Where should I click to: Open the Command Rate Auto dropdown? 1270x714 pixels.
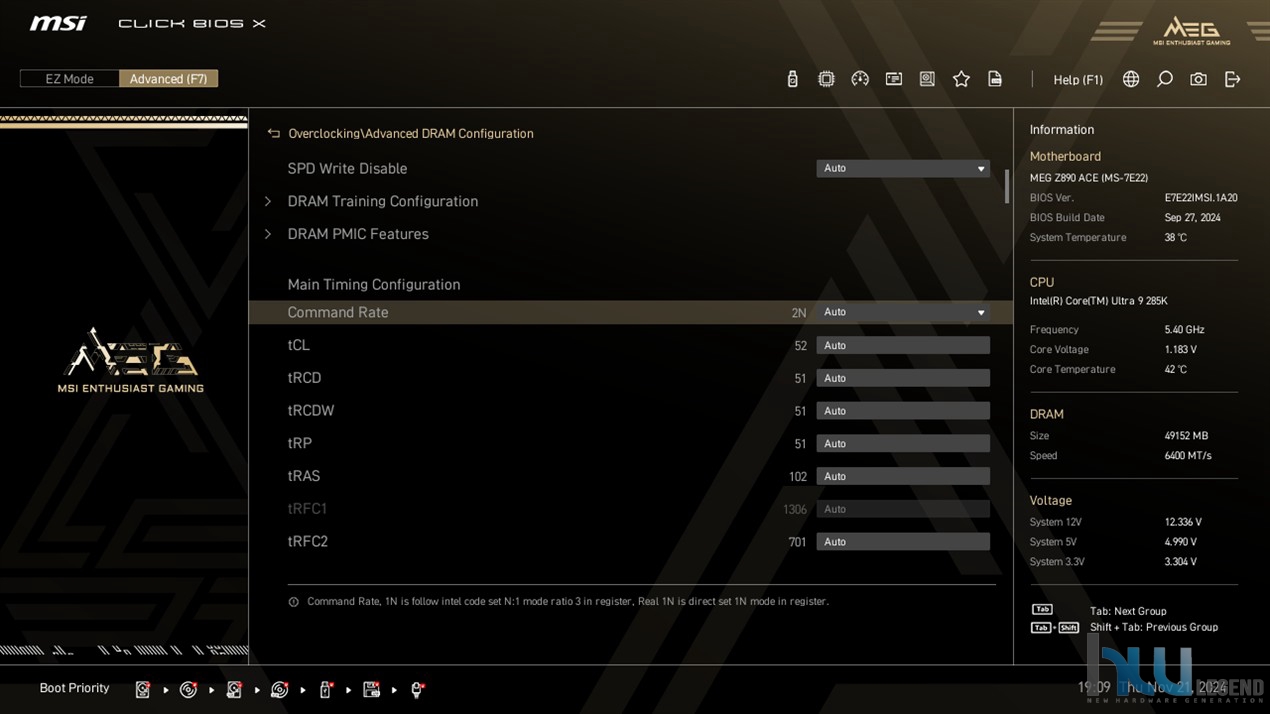903,313
